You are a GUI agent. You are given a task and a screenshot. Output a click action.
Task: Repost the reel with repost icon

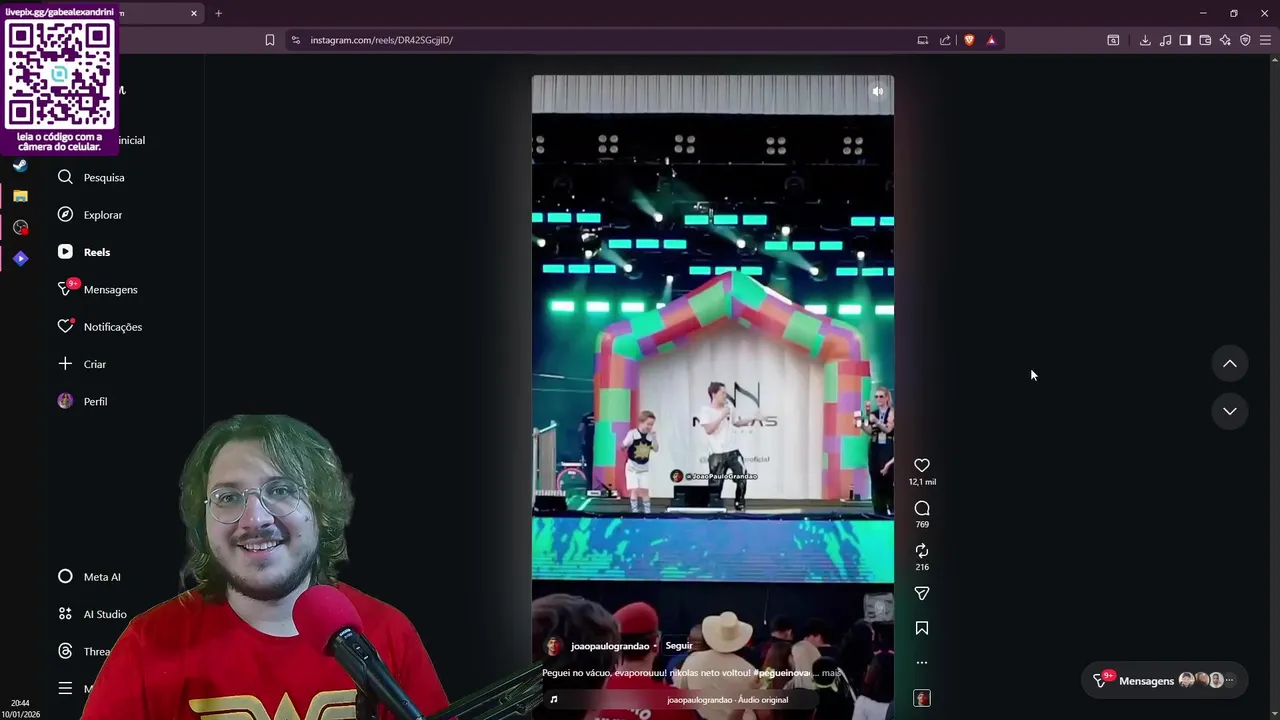pyautogui.click(x=922, y=551)
